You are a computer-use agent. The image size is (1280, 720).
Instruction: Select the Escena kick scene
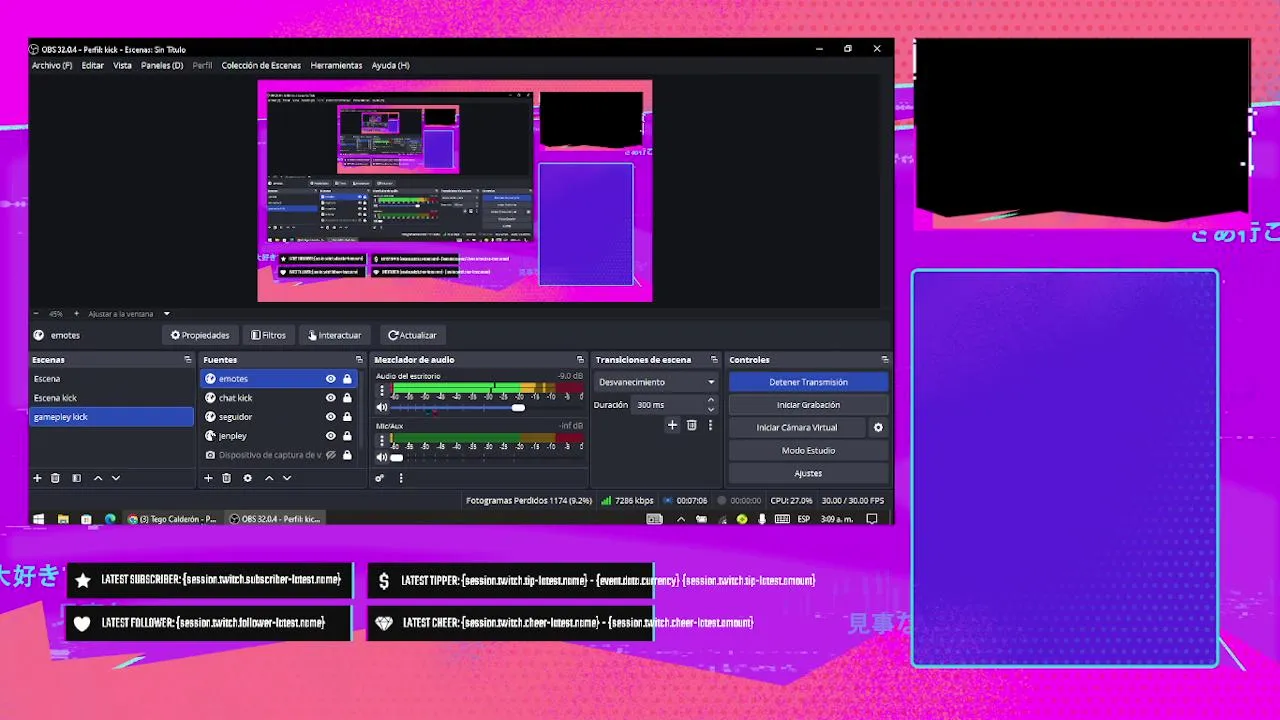pos(111,398)
